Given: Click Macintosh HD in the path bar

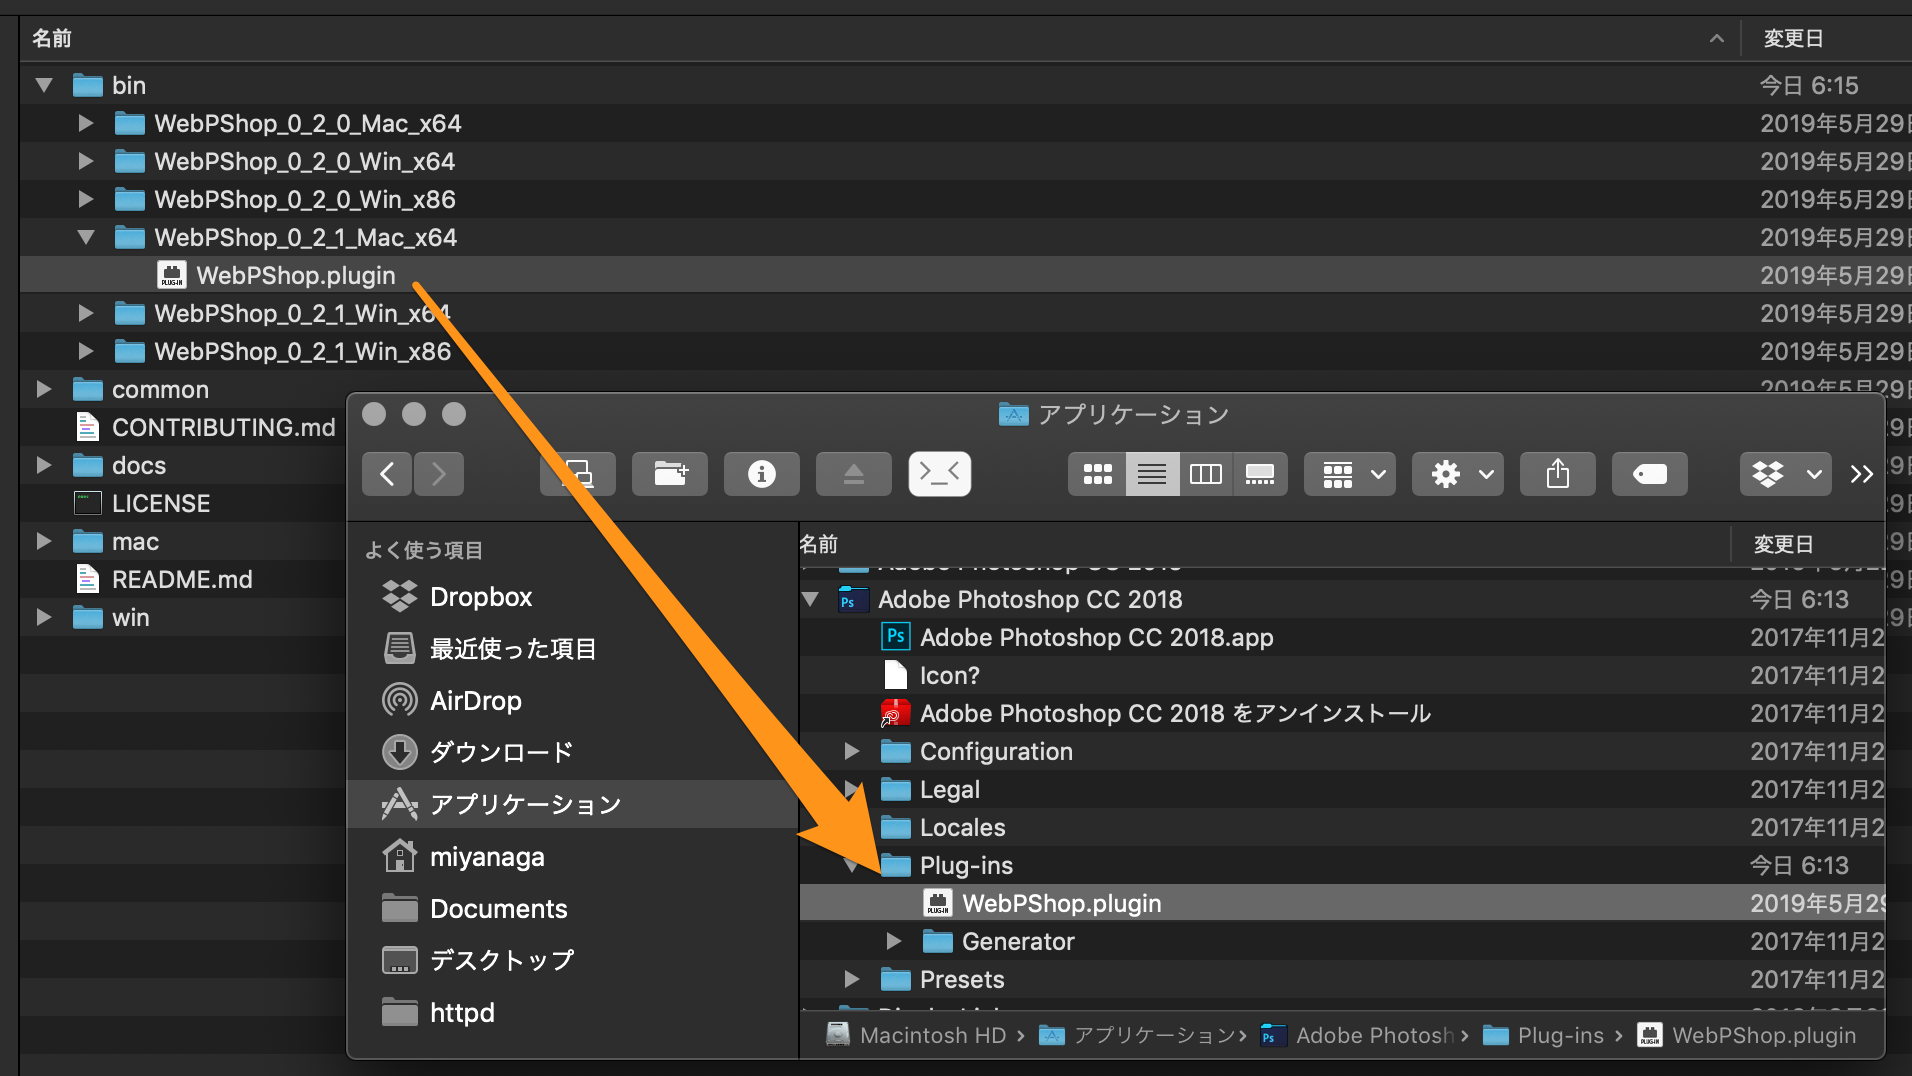Looking at the screenshot, I should point(918,1035).
